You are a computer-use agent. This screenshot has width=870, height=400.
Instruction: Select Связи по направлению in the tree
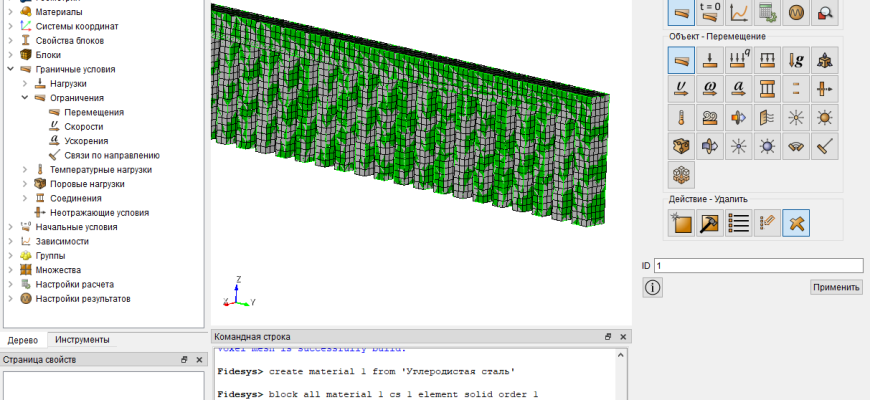(111, 155)
